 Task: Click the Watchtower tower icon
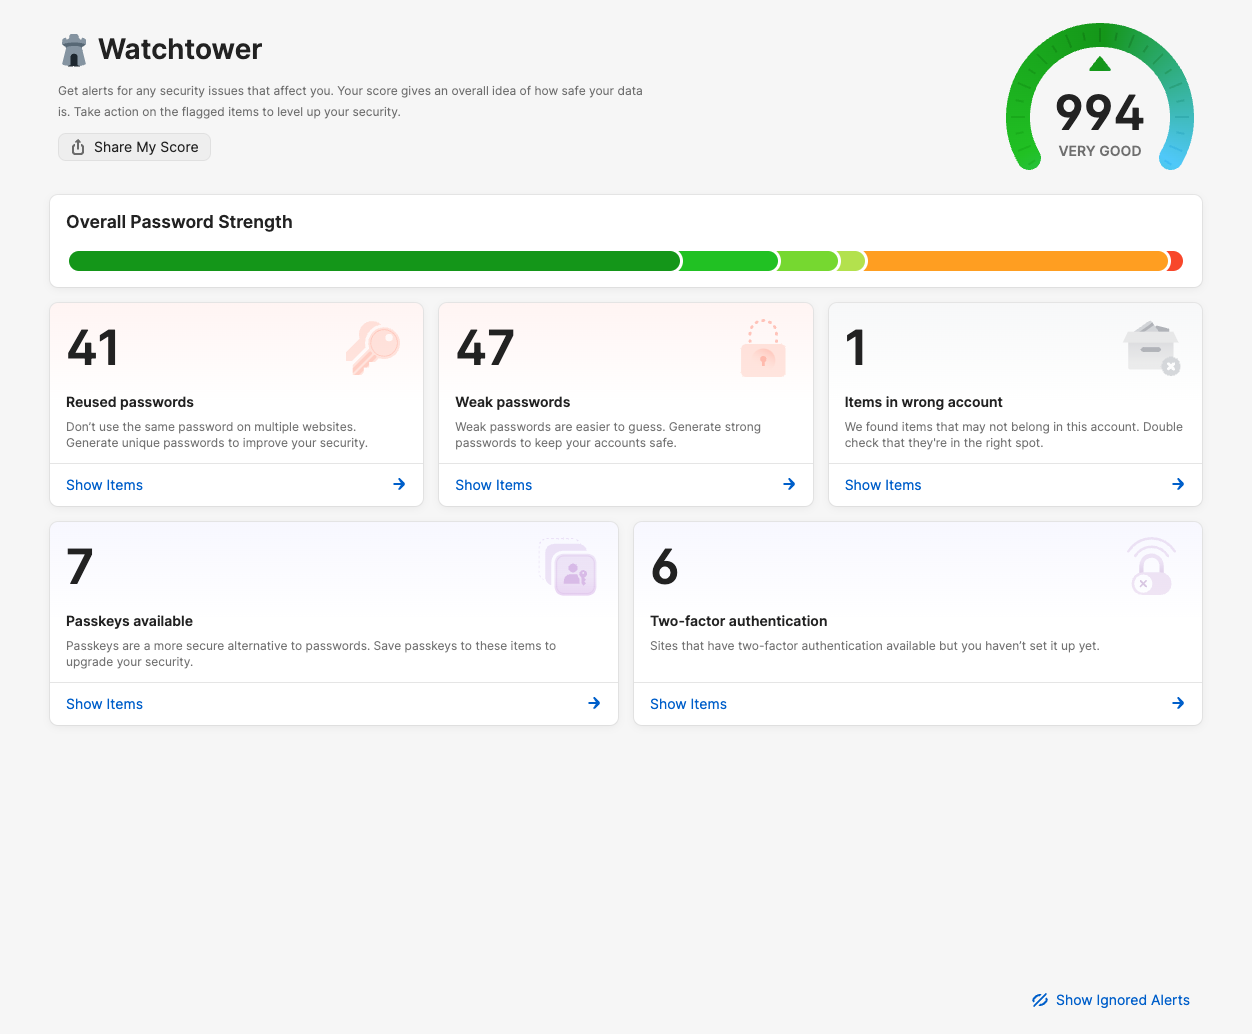pos(74,50)
